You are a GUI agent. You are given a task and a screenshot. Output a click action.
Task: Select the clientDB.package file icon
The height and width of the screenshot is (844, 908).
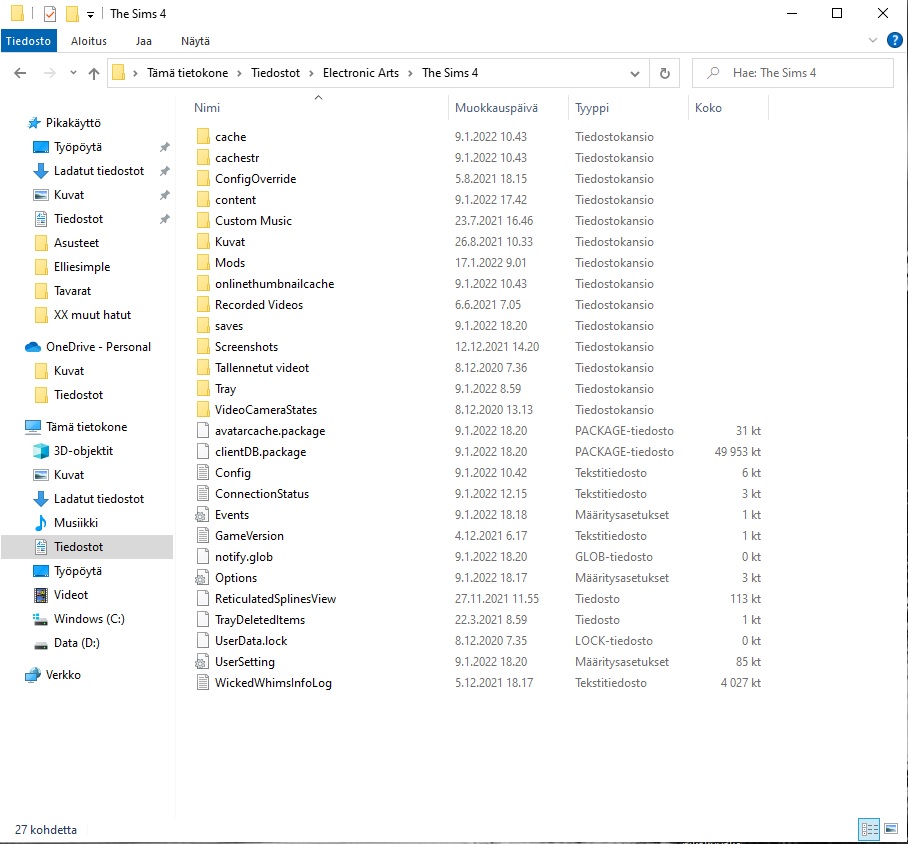(203, 452)
